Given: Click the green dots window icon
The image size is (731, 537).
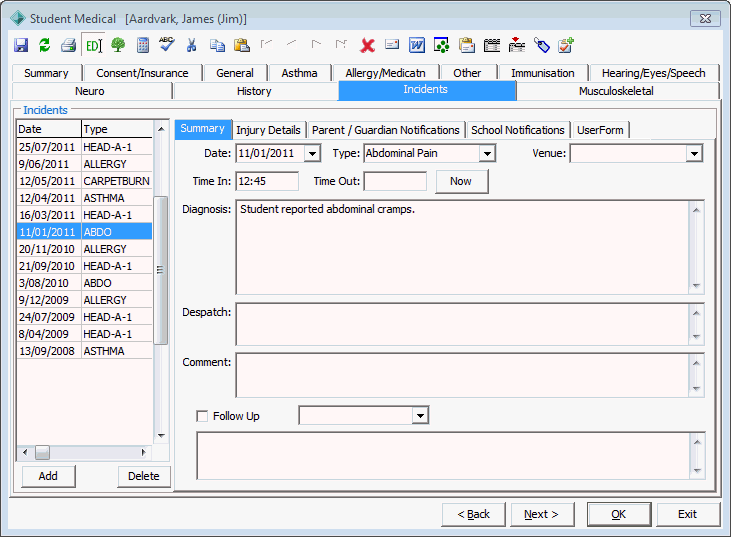Looking at the screenshot, I should 441,45.
